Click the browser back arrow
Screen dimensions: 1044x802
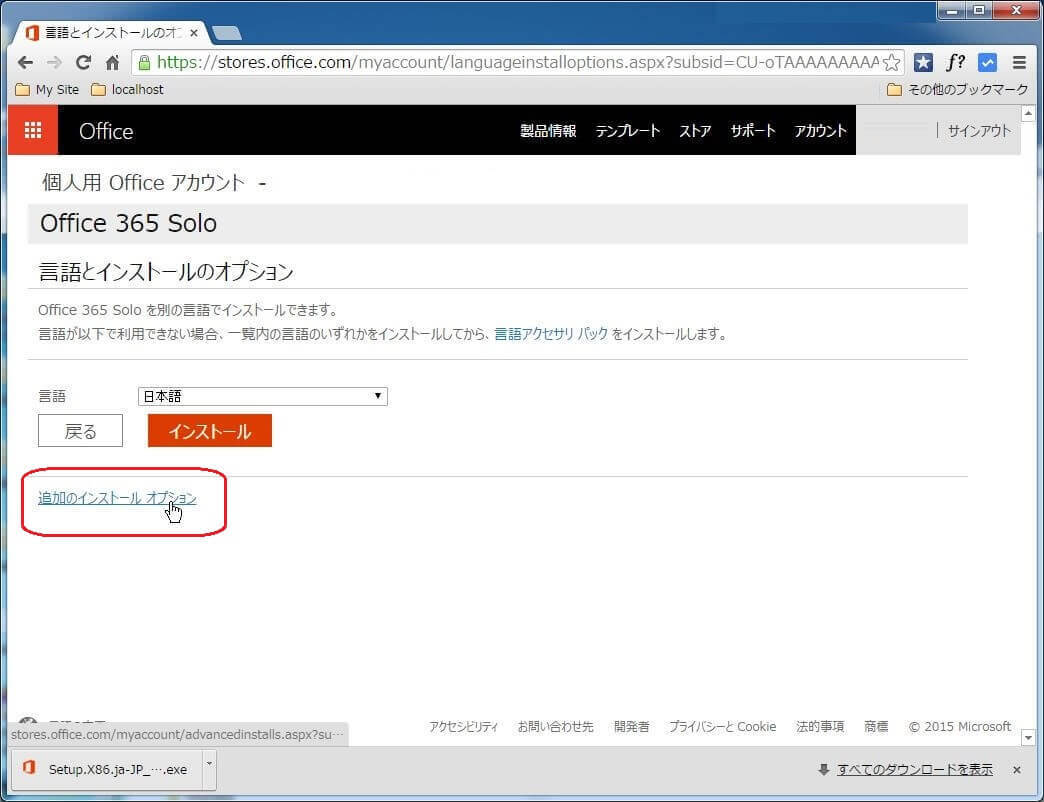point(25,62)
